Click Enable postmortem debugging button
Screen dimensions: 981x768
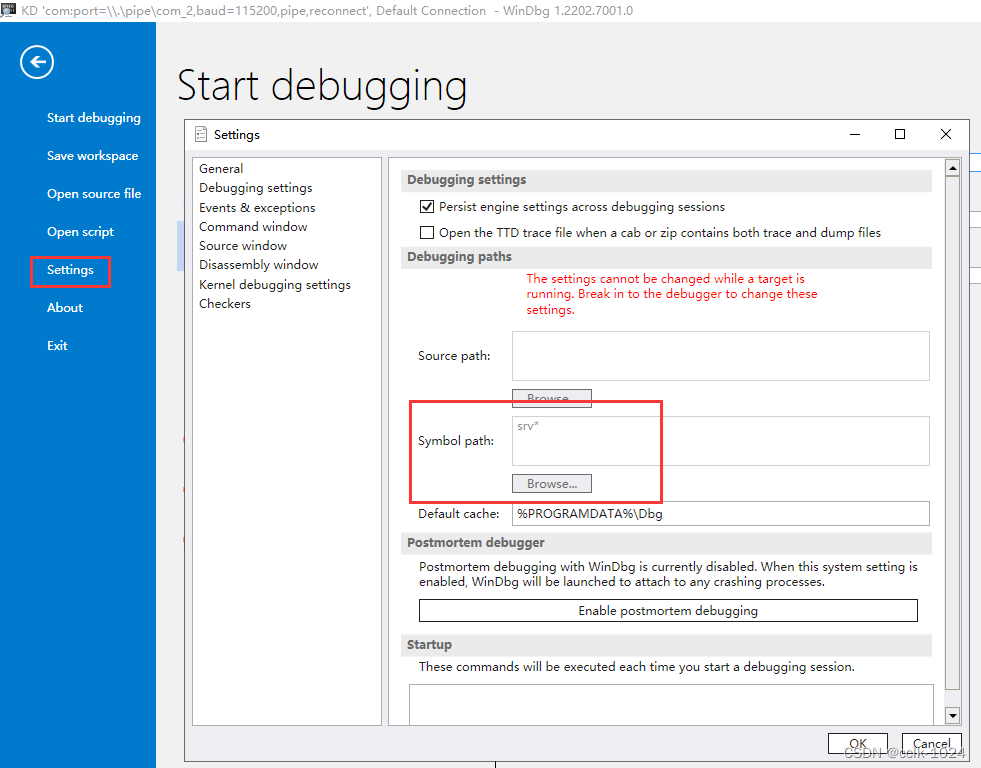pyautogui.click(x=668, y=610)
